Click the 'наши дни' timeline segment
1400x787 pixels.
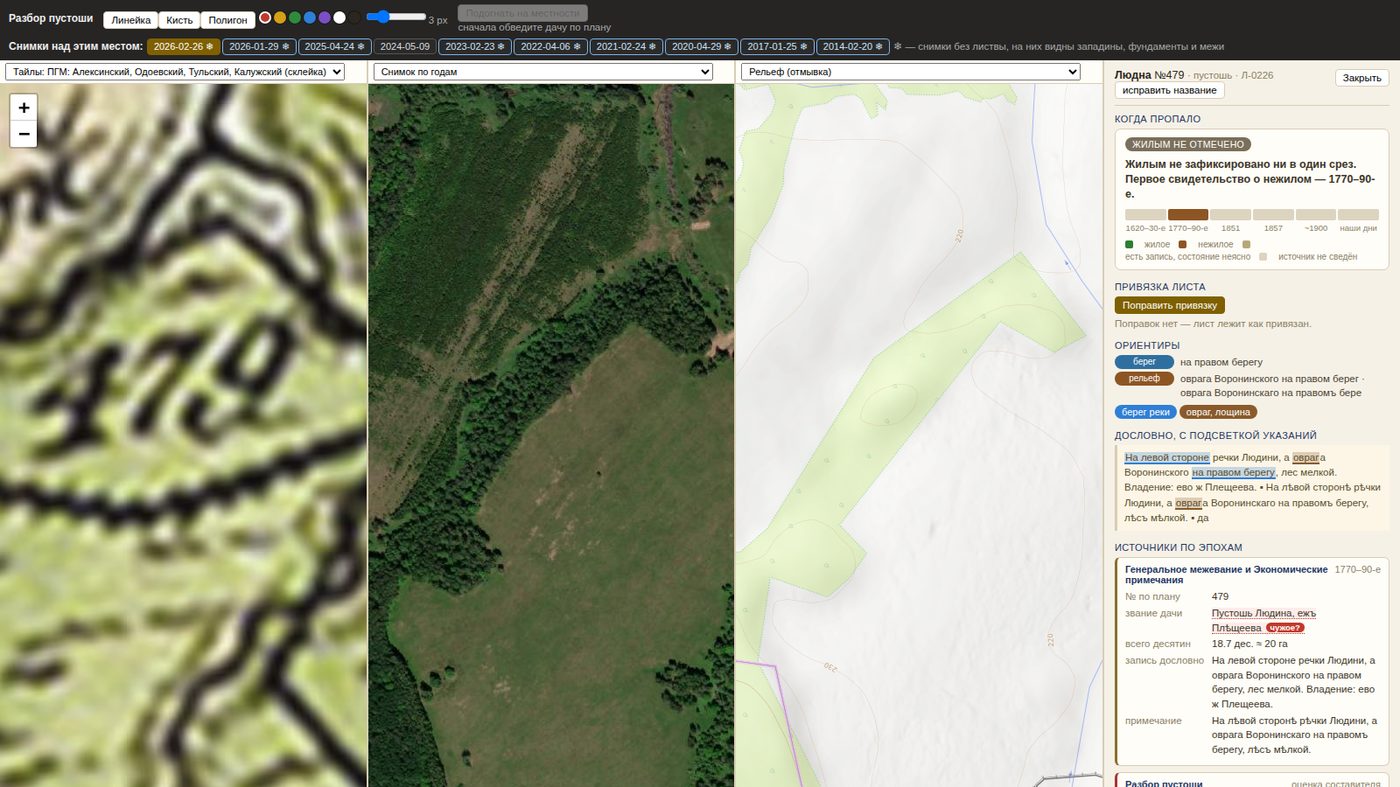pos(1358,214)
